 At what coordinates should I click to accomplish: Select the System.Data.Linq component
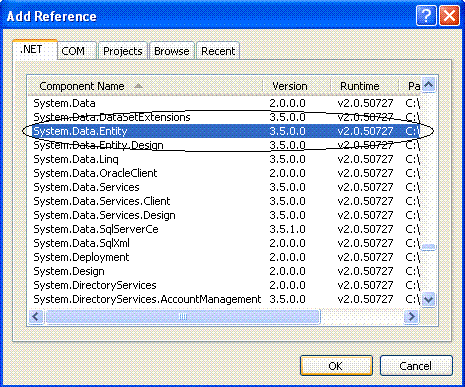coord(224,159)
